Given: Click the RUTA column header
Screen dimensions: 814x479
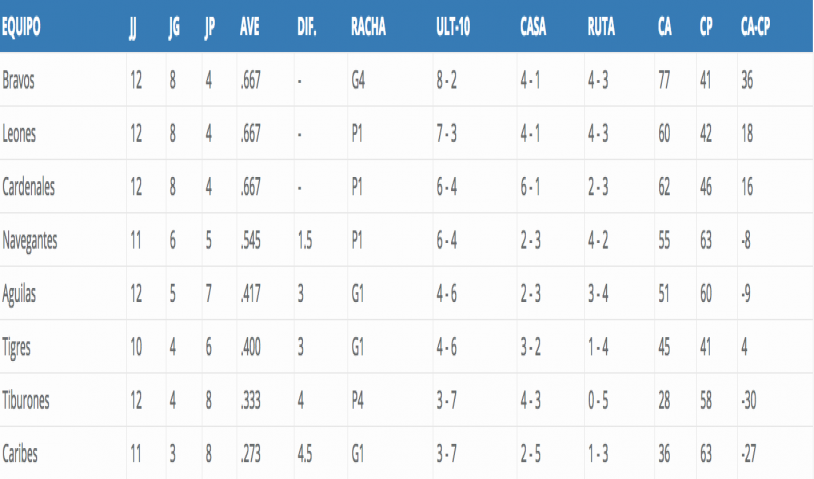Looking at the screenshot, I should [601, 28].
